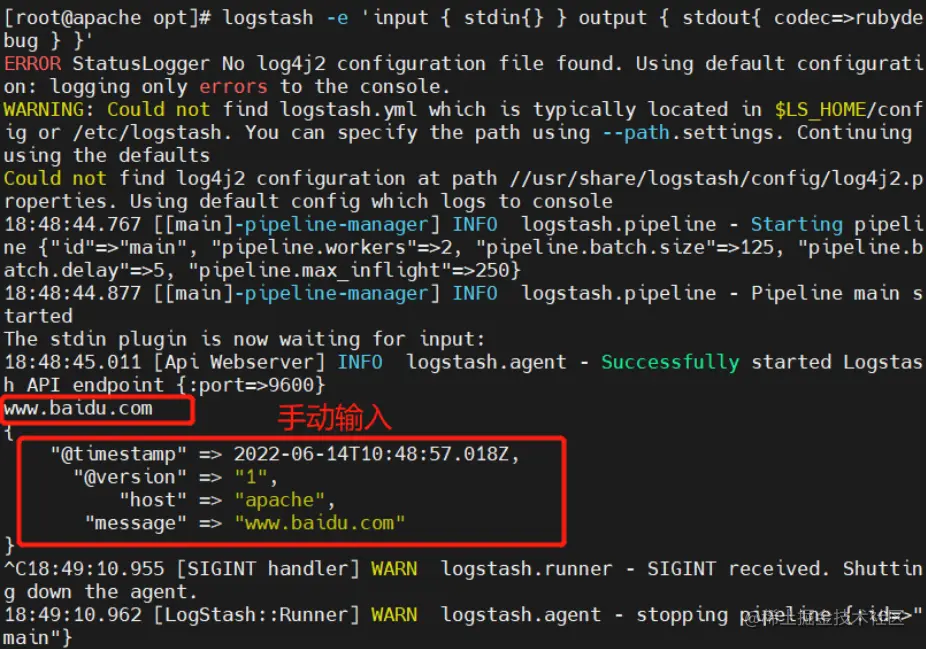The image size is (926, 649).
Task: Click the red ERROR word in the StatusLogger line
Action: tap(32, 64)
